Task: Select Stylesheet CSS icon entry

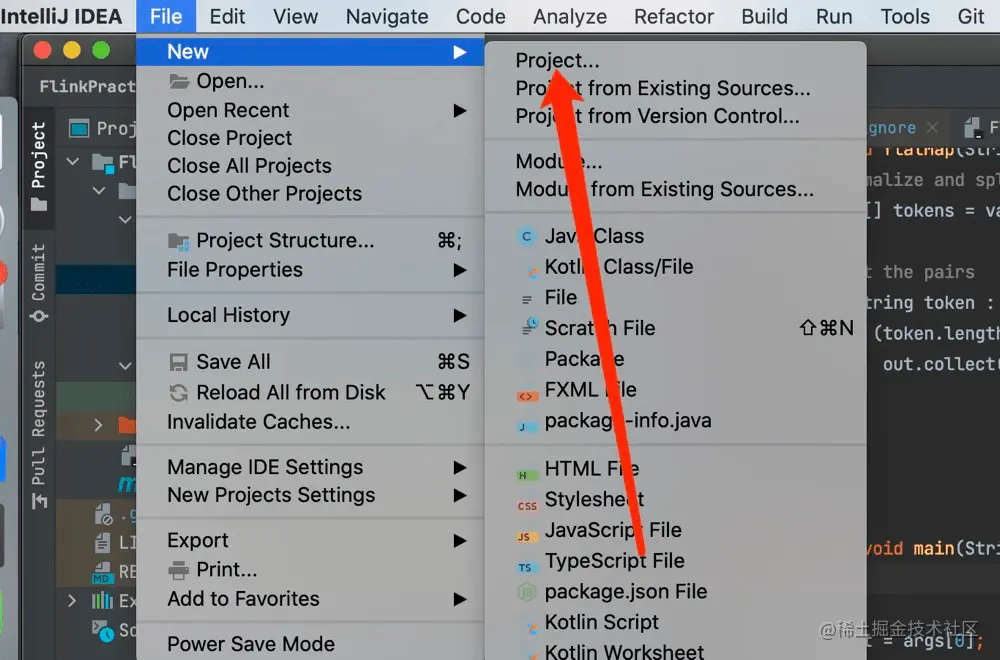Action: (527, 505)
